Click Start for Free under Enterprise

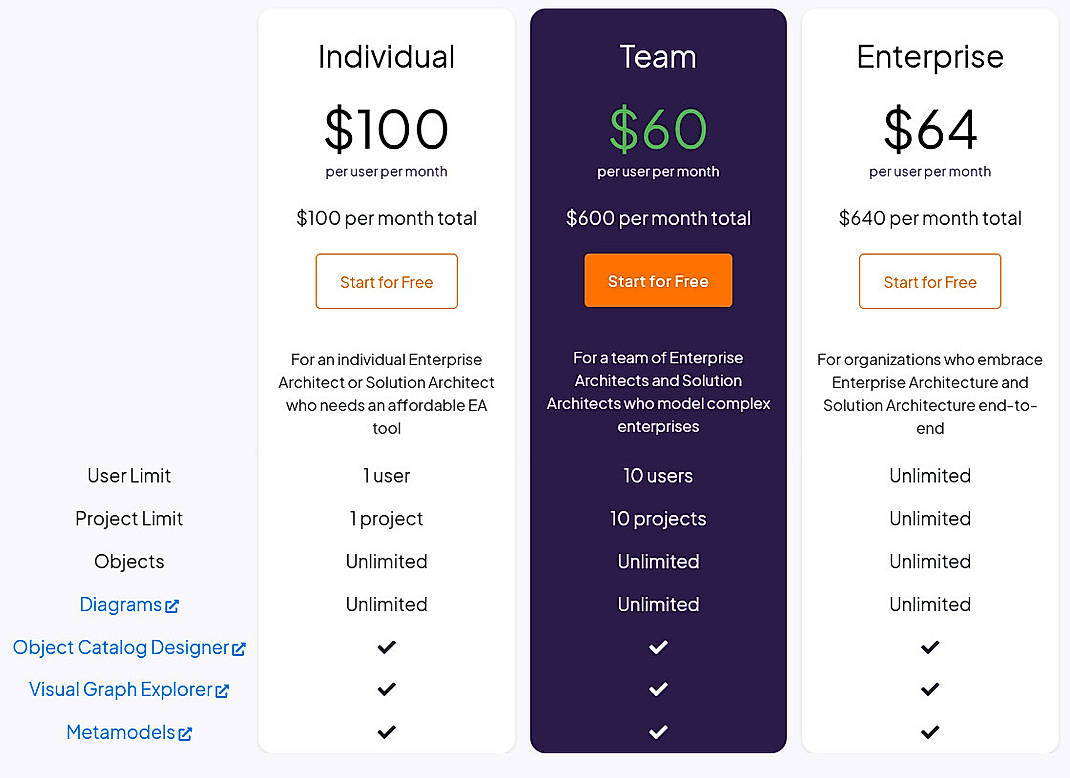point(929,281)
